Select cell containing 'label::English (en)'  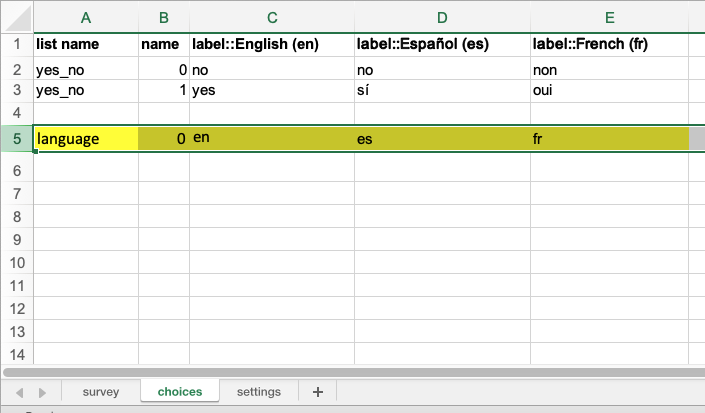coord(272,44)
